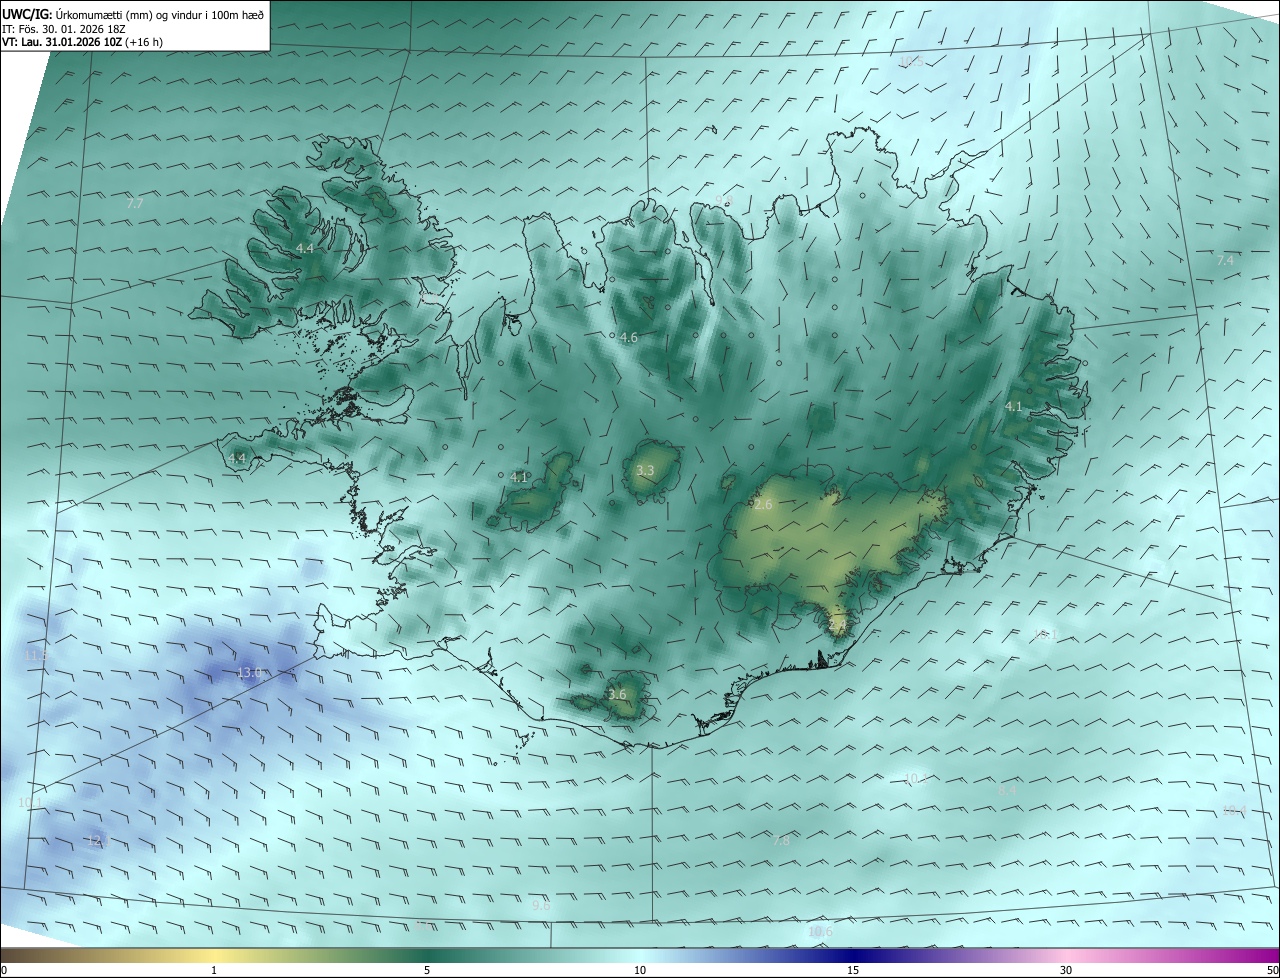Click the 7.7 value label
This screenshot has height=978, width=1280.
click(135, 203)
